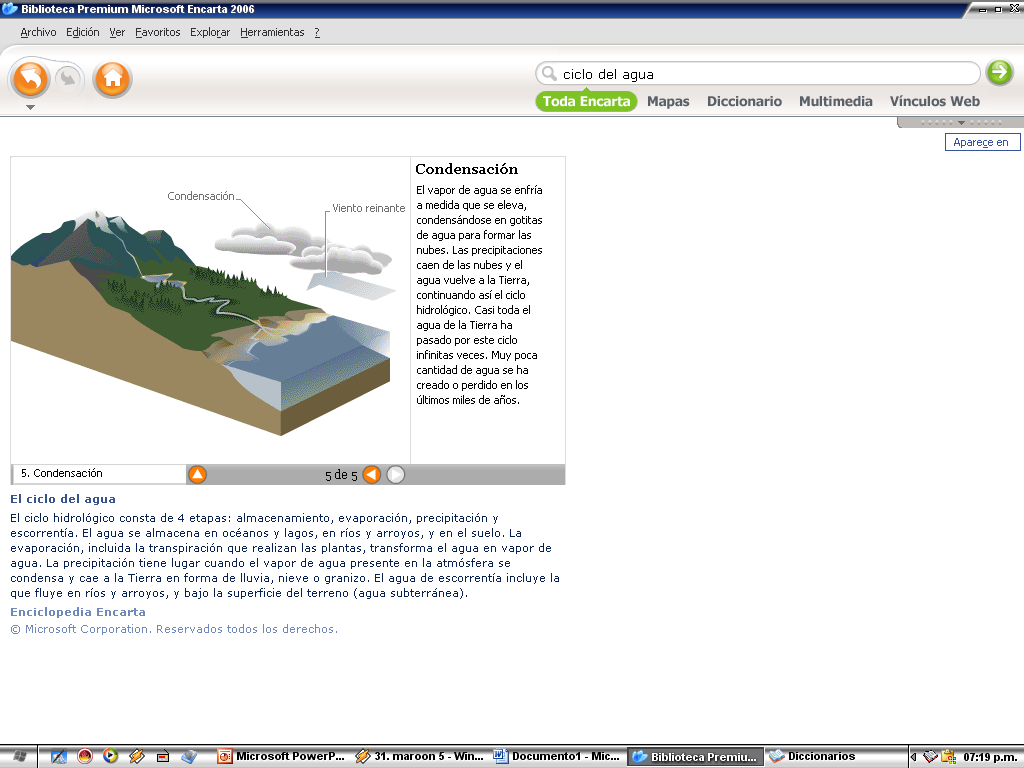
Task: Go to Encarta Home page
Action: tap(112, 78)
